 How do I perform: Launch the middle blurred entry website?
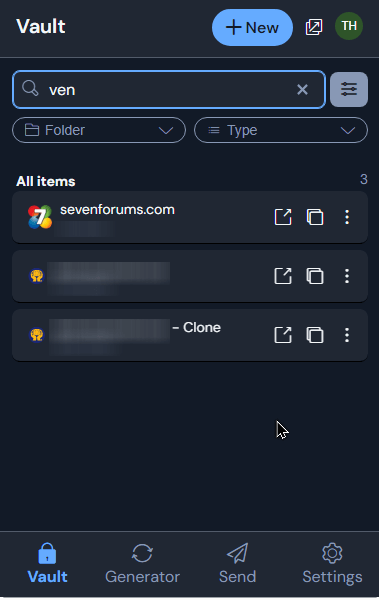pos(283,276)
